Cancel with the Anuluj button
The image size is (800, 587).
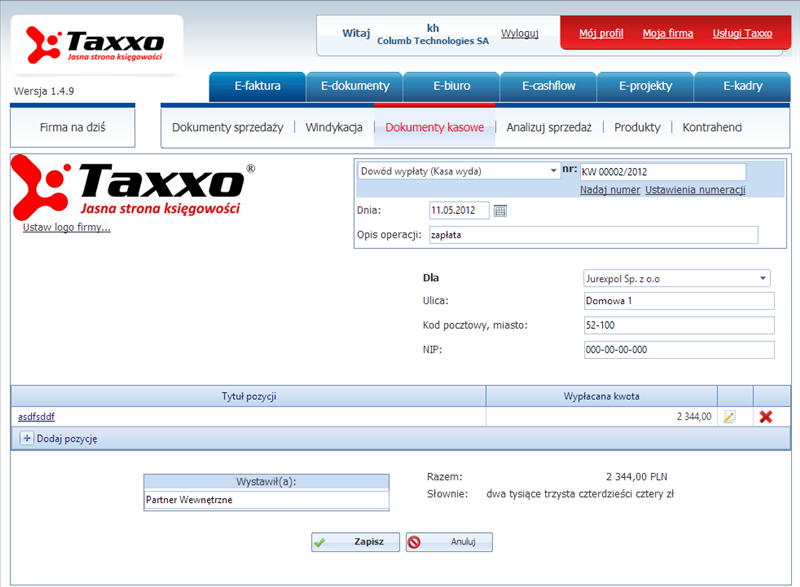click(449, 542)
